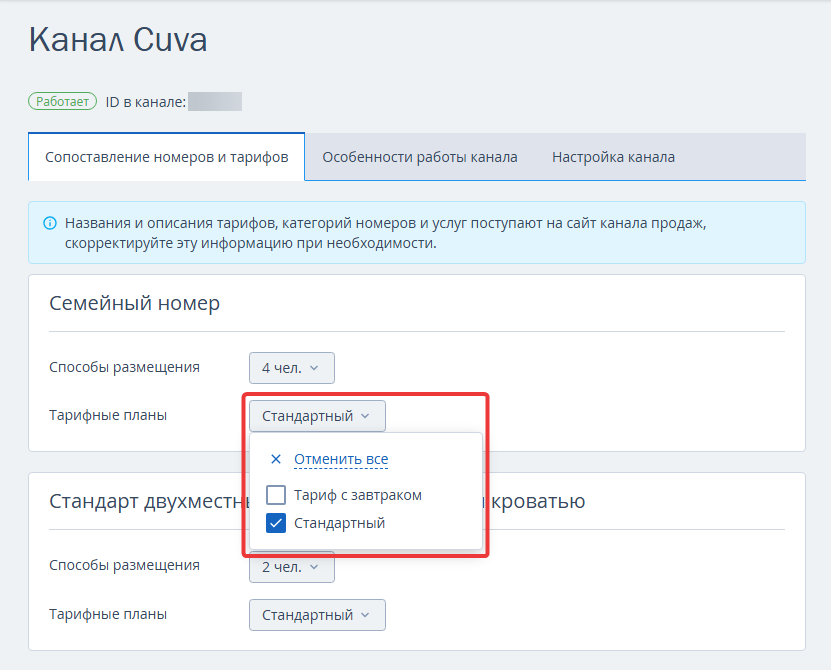Click the chevron on open Стандартный dropdown
This screenshot has width=831, height=670.
365,416
